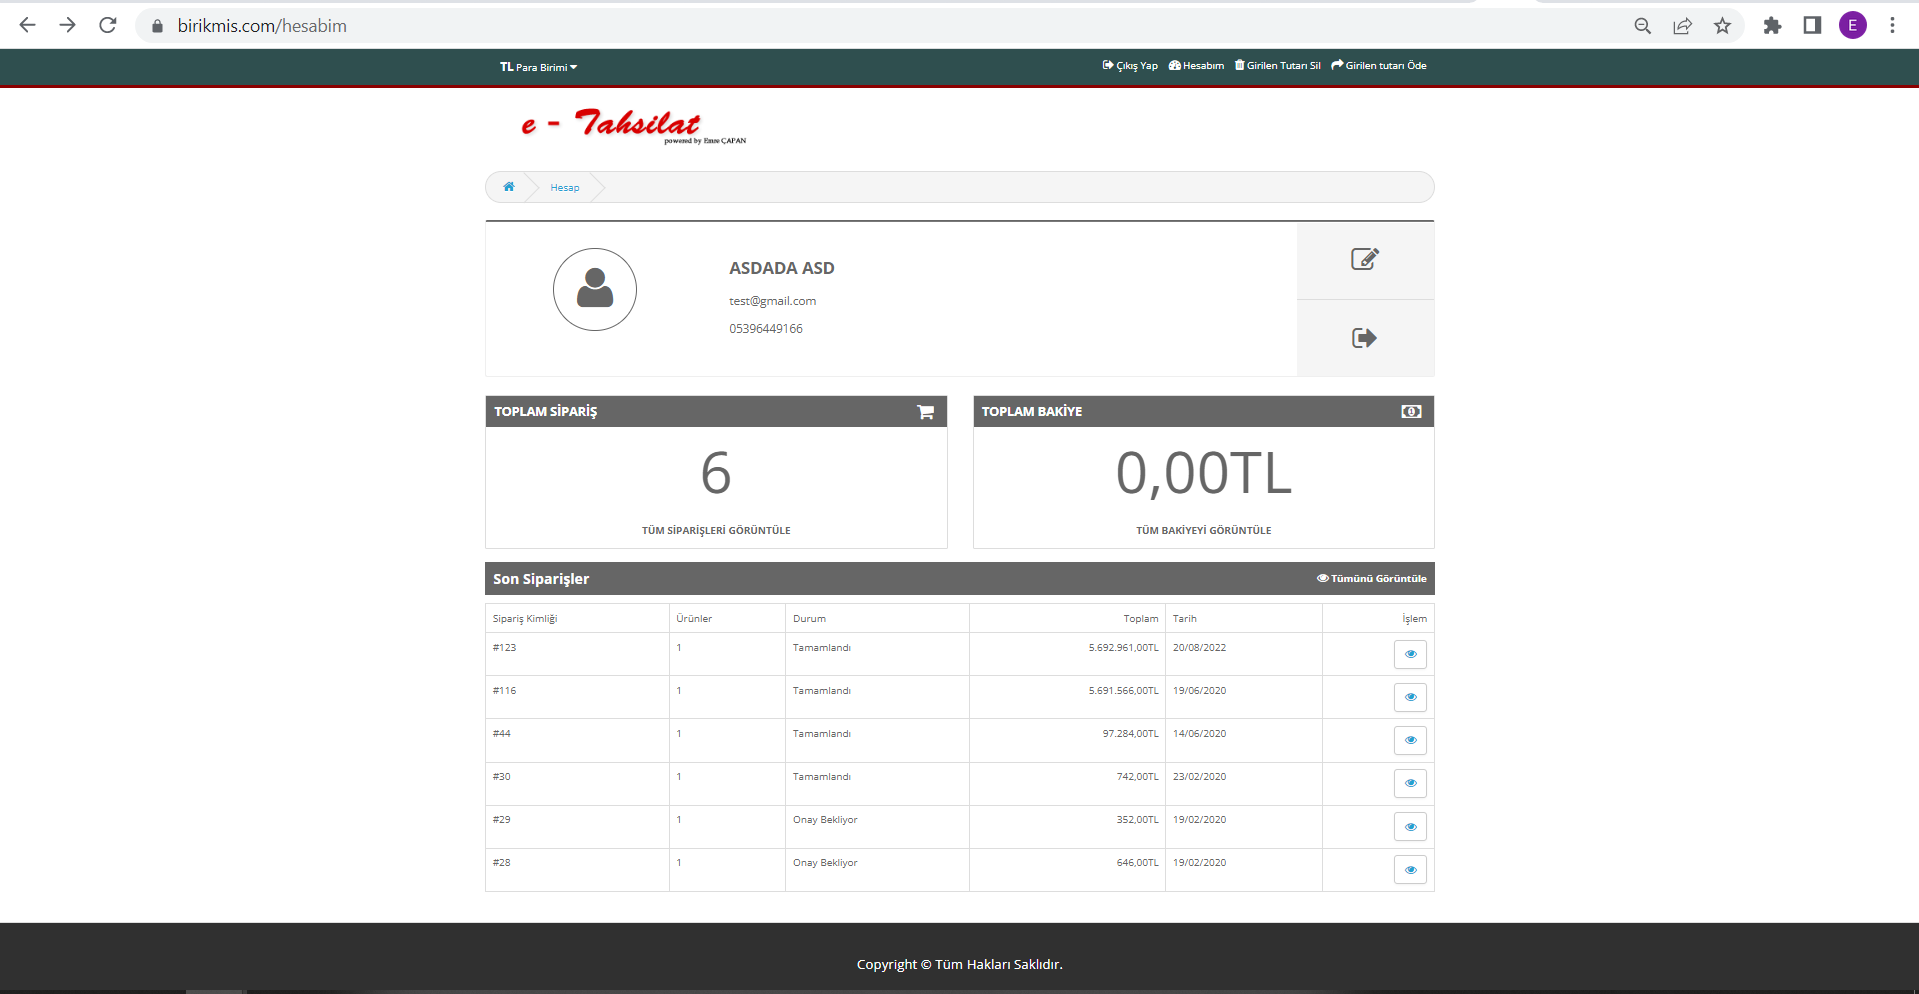
Task: View order #30 with eye icon
Action: [x=1410, y=783]
